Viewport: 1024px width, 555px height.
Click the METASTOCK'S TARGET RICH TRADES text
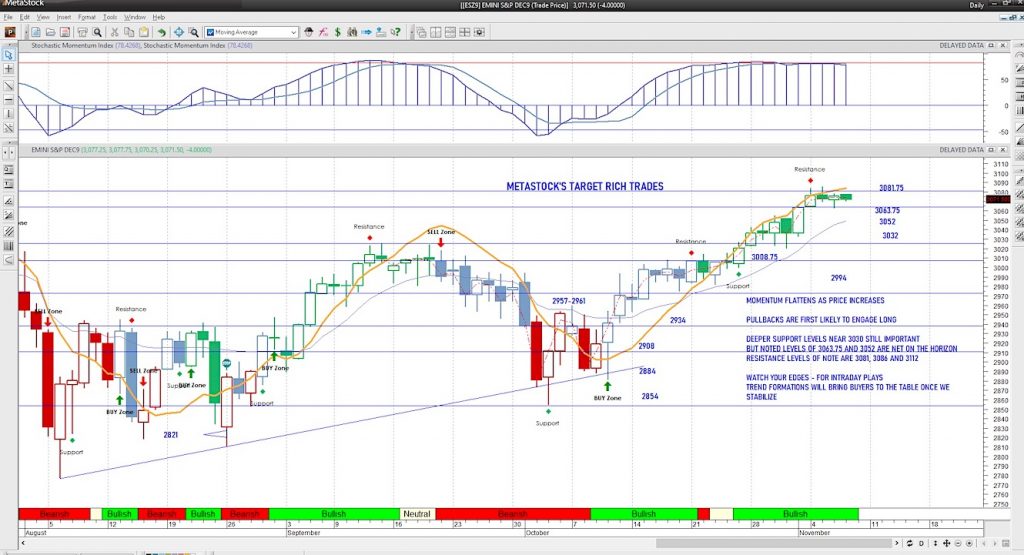click(x=584, y=186)
